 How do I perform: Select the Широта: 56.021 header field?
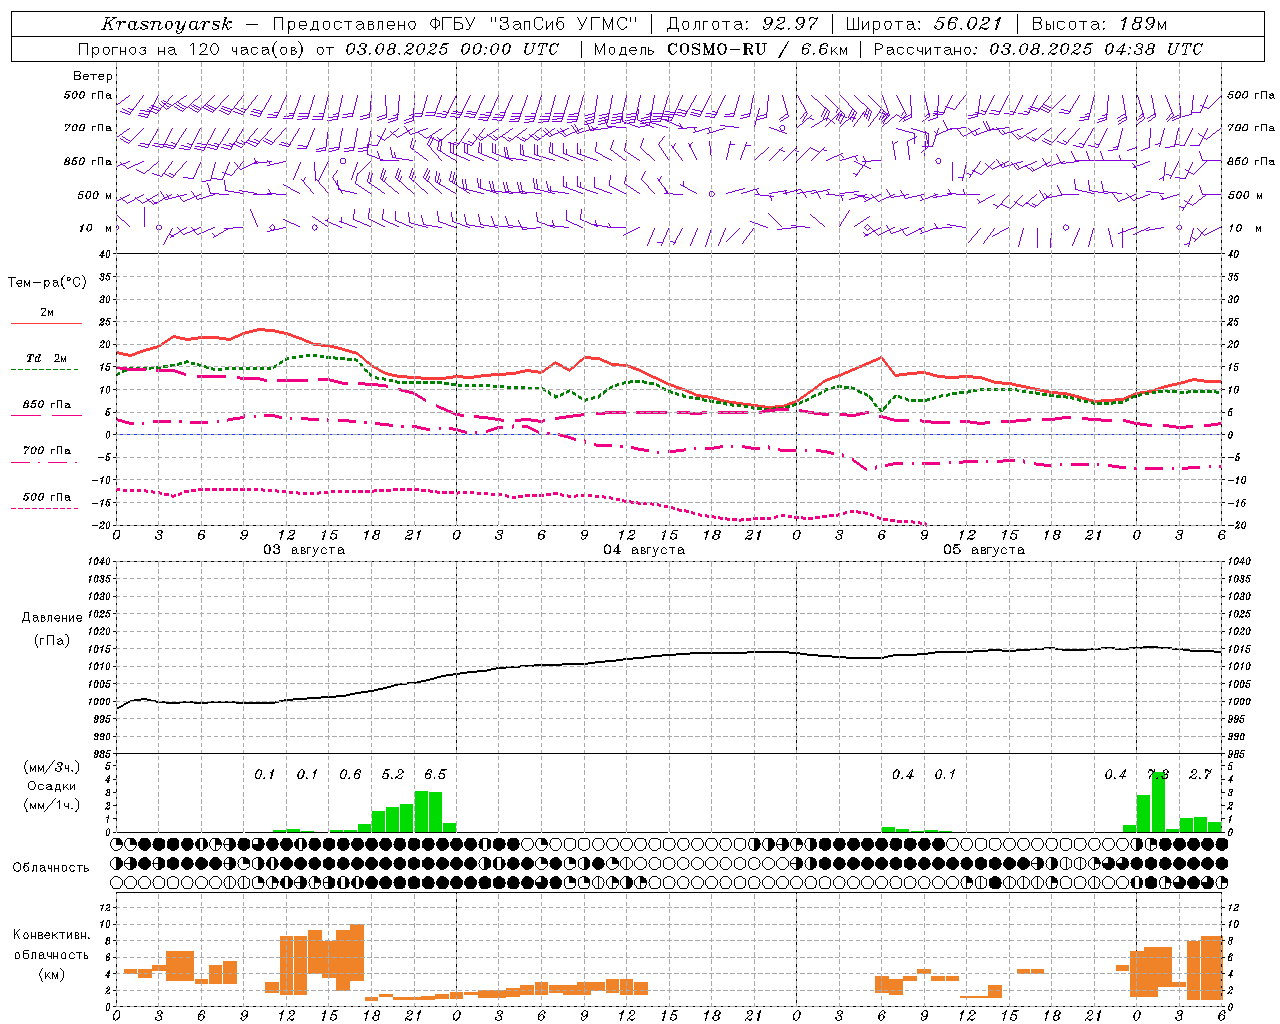pos(923,24)
